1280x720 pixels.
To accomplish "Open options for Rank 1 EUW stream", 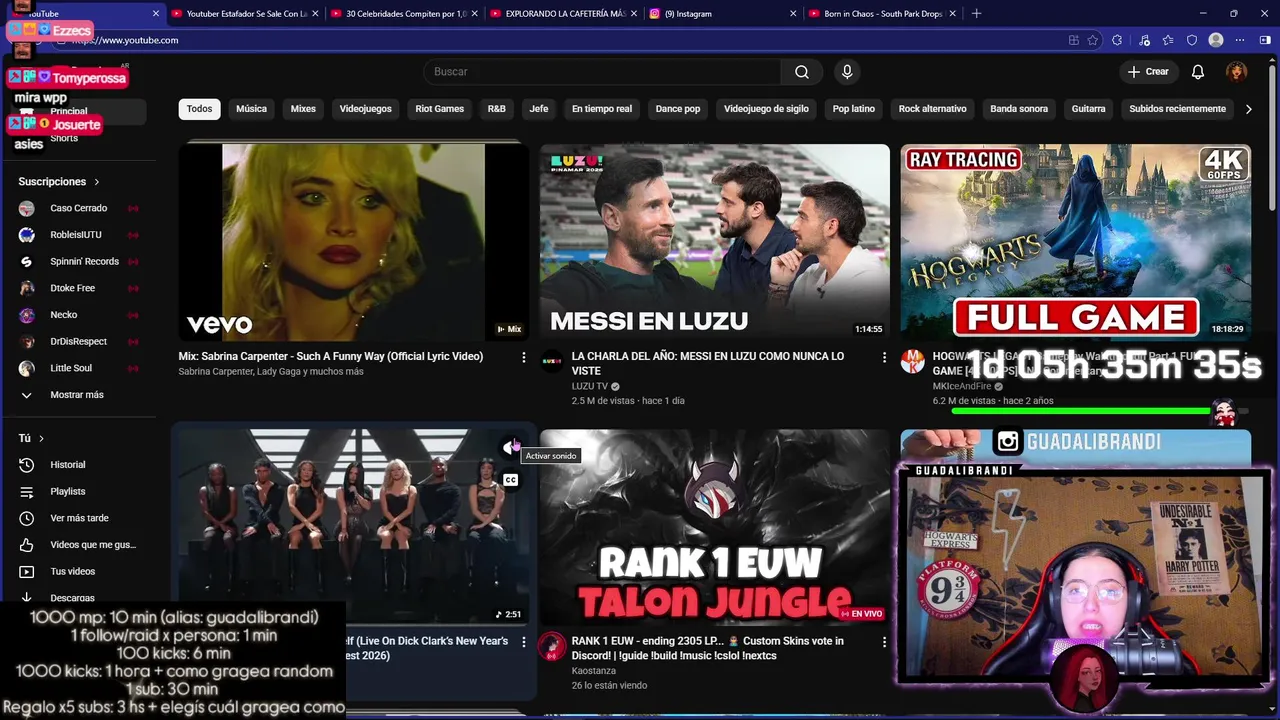I will (x=884, y=642).
